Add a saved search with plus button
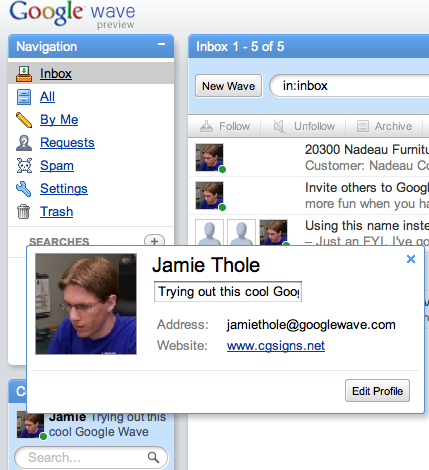429x470 pixels. coord(154,241)
